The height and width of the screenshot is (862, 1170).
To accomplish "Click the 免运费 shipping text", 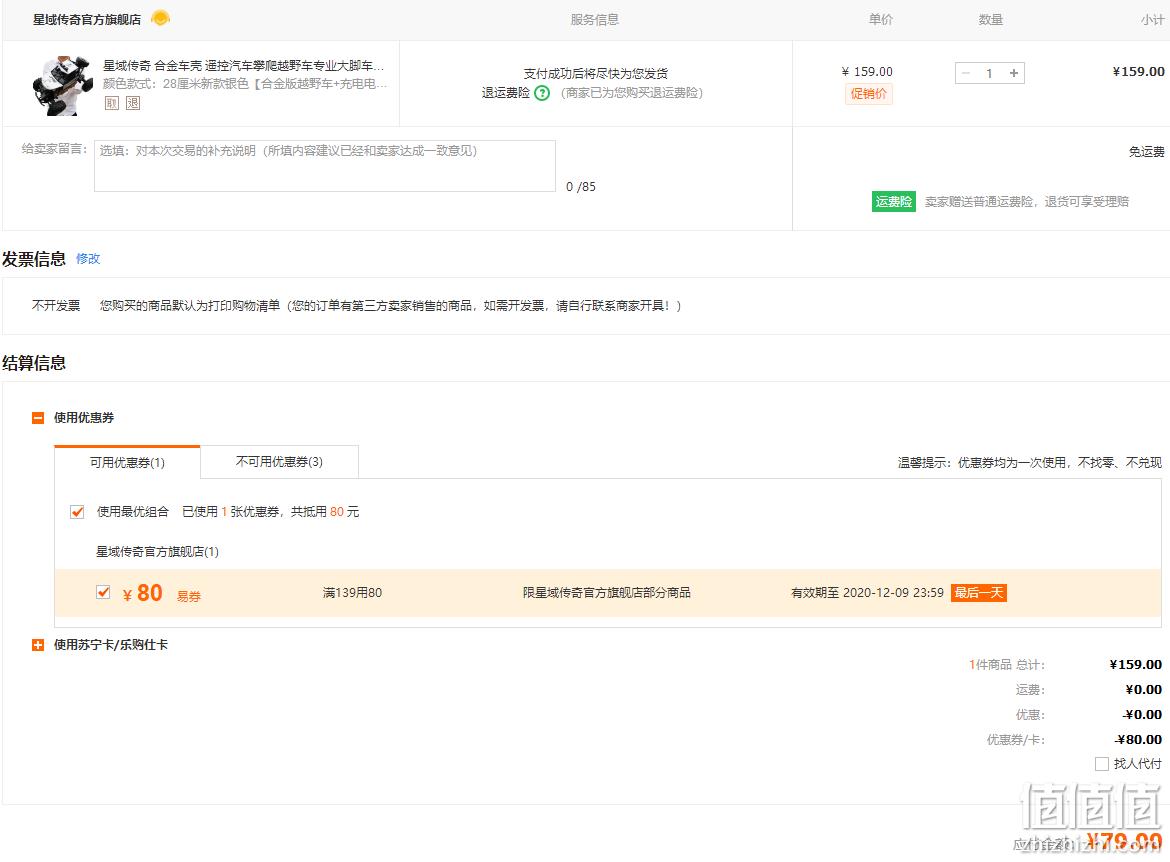I will pyautogui.click(x=1146, y=152).
